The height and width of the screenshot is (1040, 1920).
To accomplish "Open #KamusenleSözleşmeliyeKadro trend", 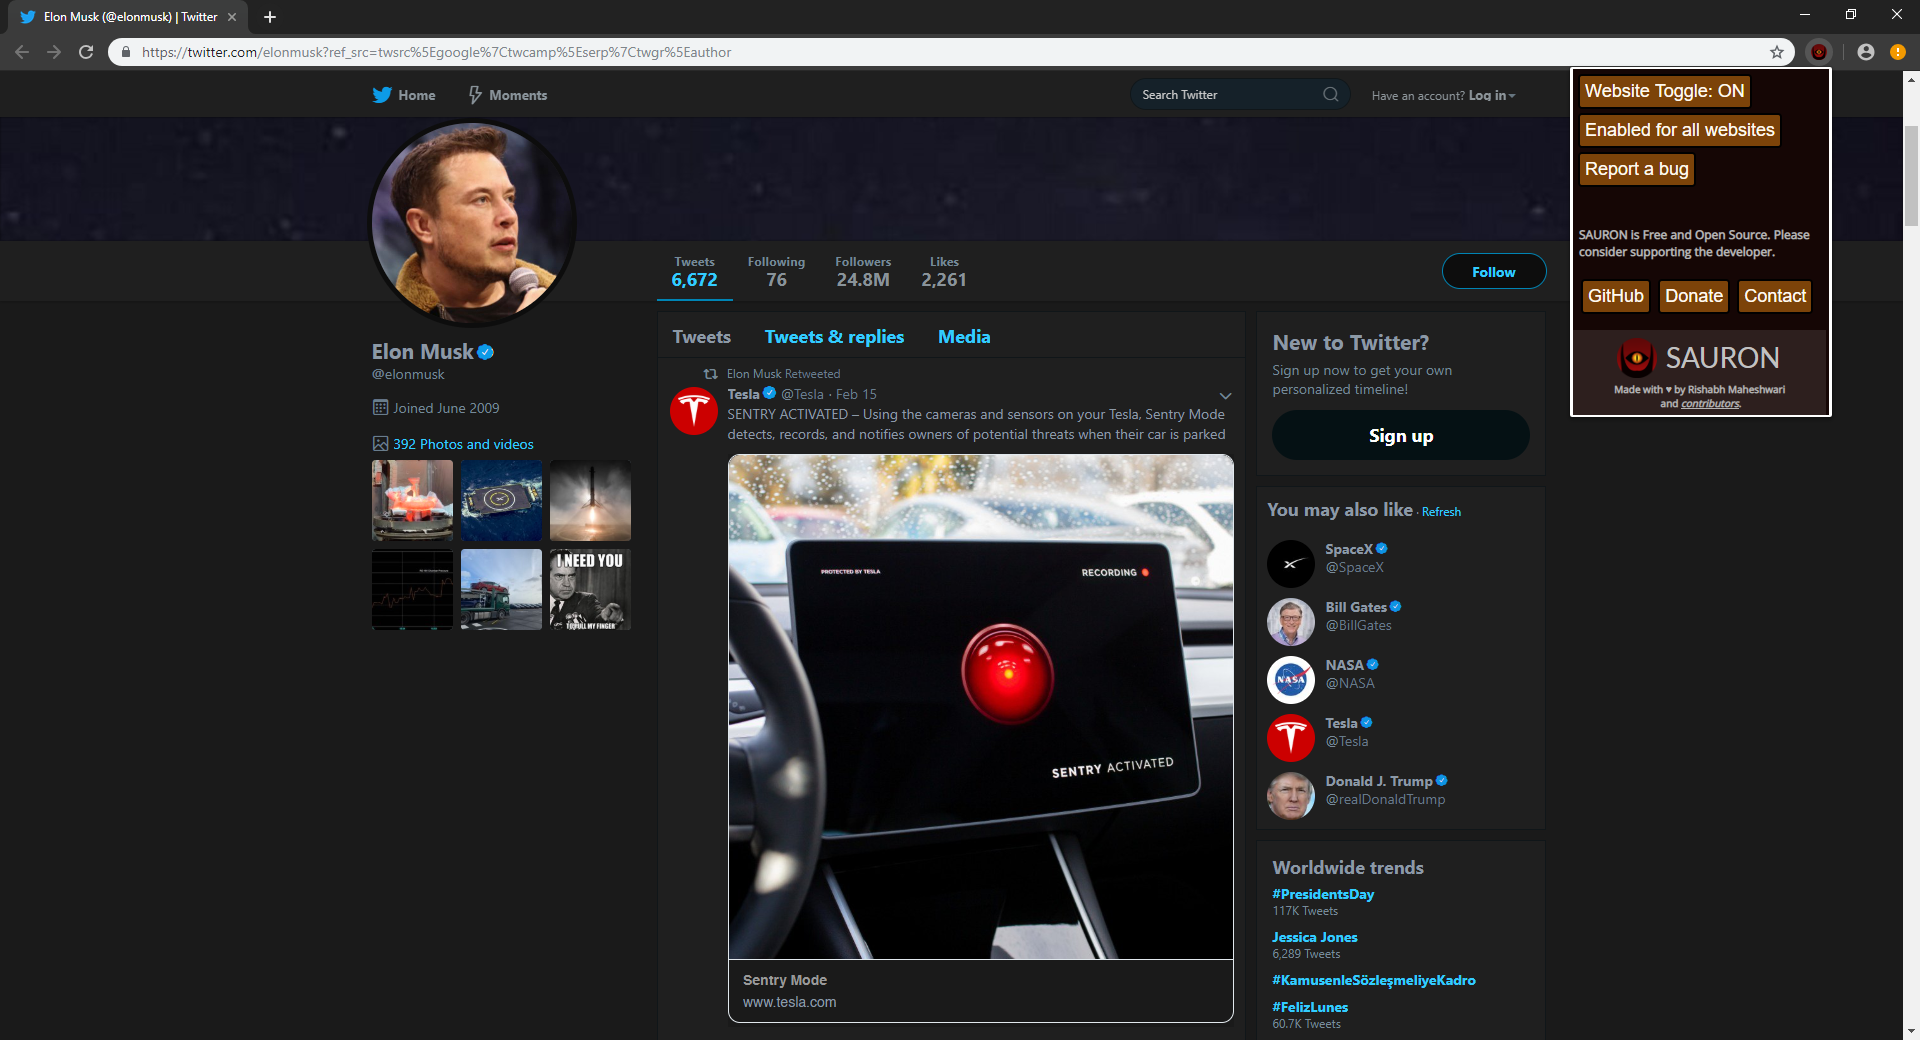I will [x=1373, y=980].
